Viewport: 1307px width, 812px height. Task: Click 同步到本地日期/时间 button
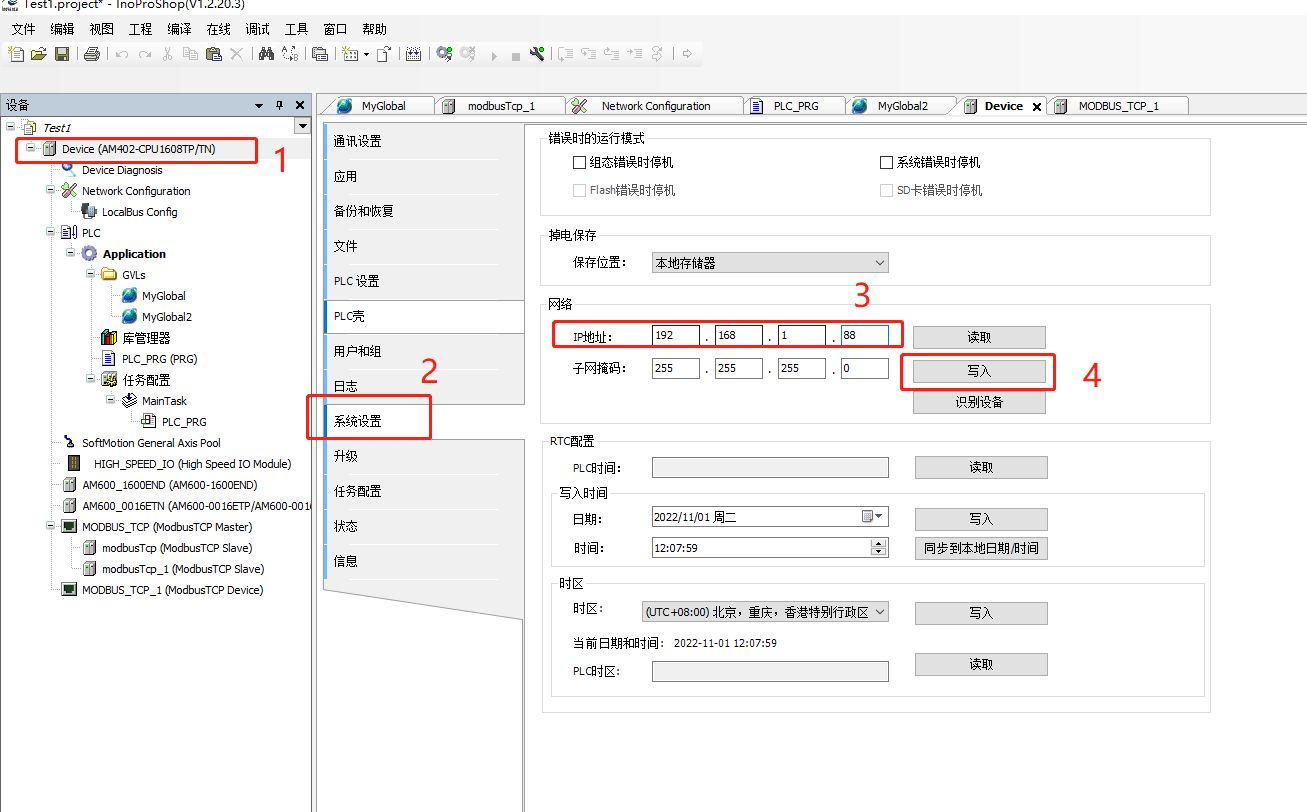(981, 548)
